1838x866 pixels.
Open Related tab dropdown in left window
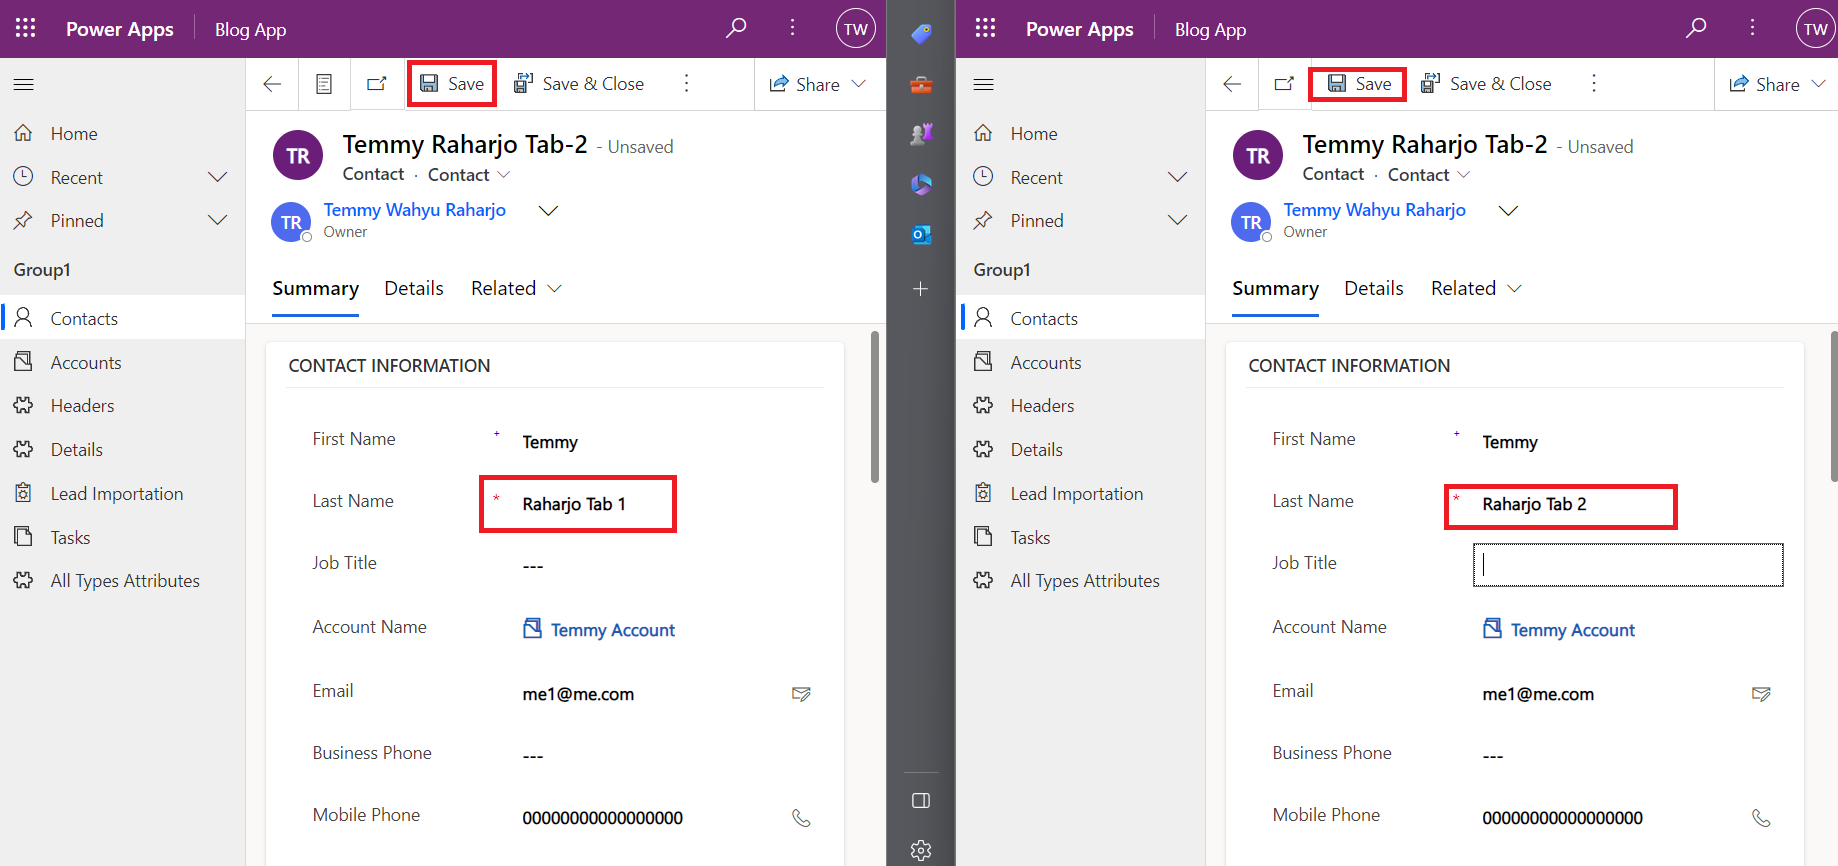coord(516,288)
